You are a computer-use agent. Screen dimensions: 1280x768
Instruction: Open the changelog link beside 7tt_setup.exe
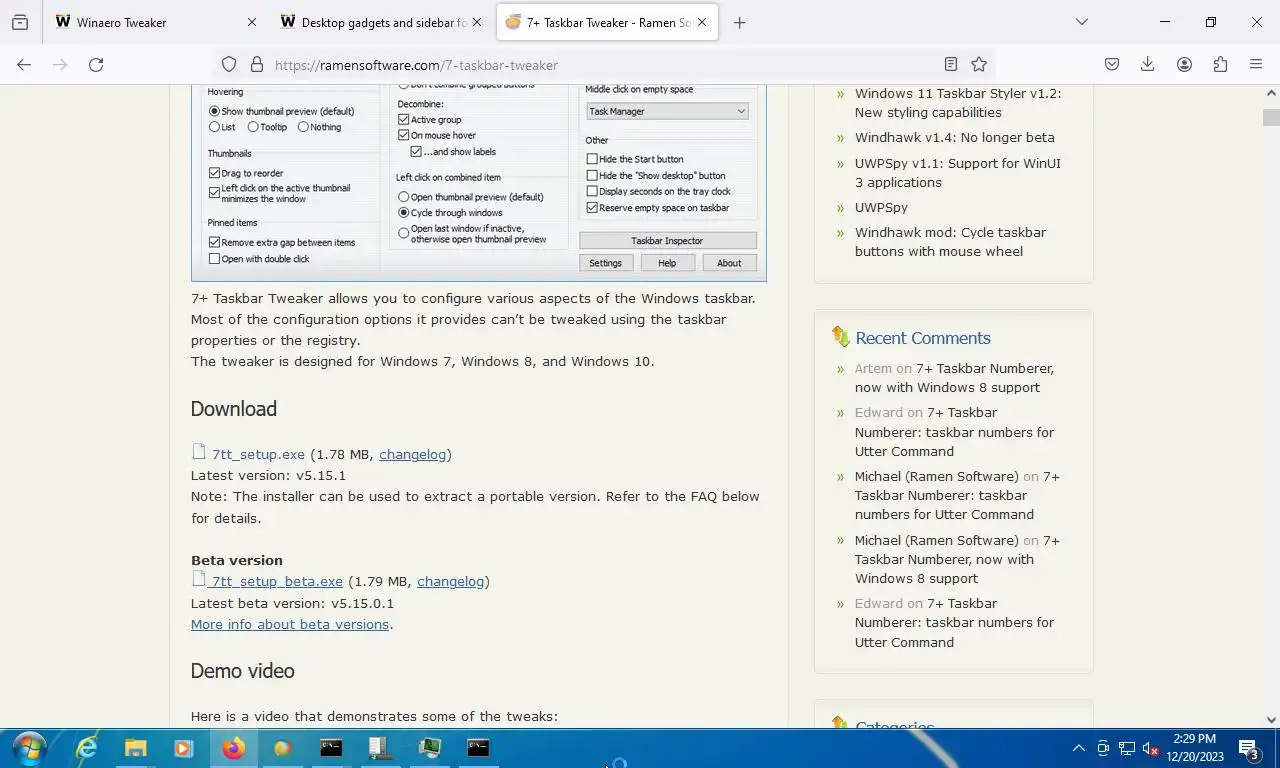pyautogui.click(x=412, y=454)
